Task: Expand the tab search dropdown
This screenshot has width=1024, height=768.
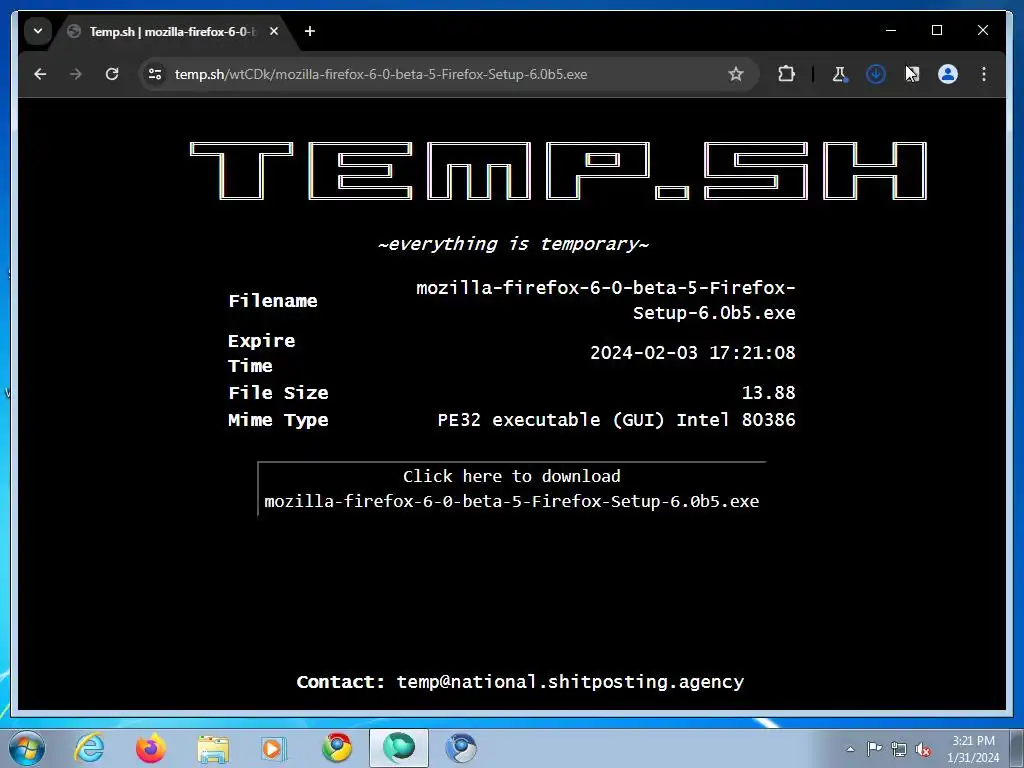Action: coord(38,31)
